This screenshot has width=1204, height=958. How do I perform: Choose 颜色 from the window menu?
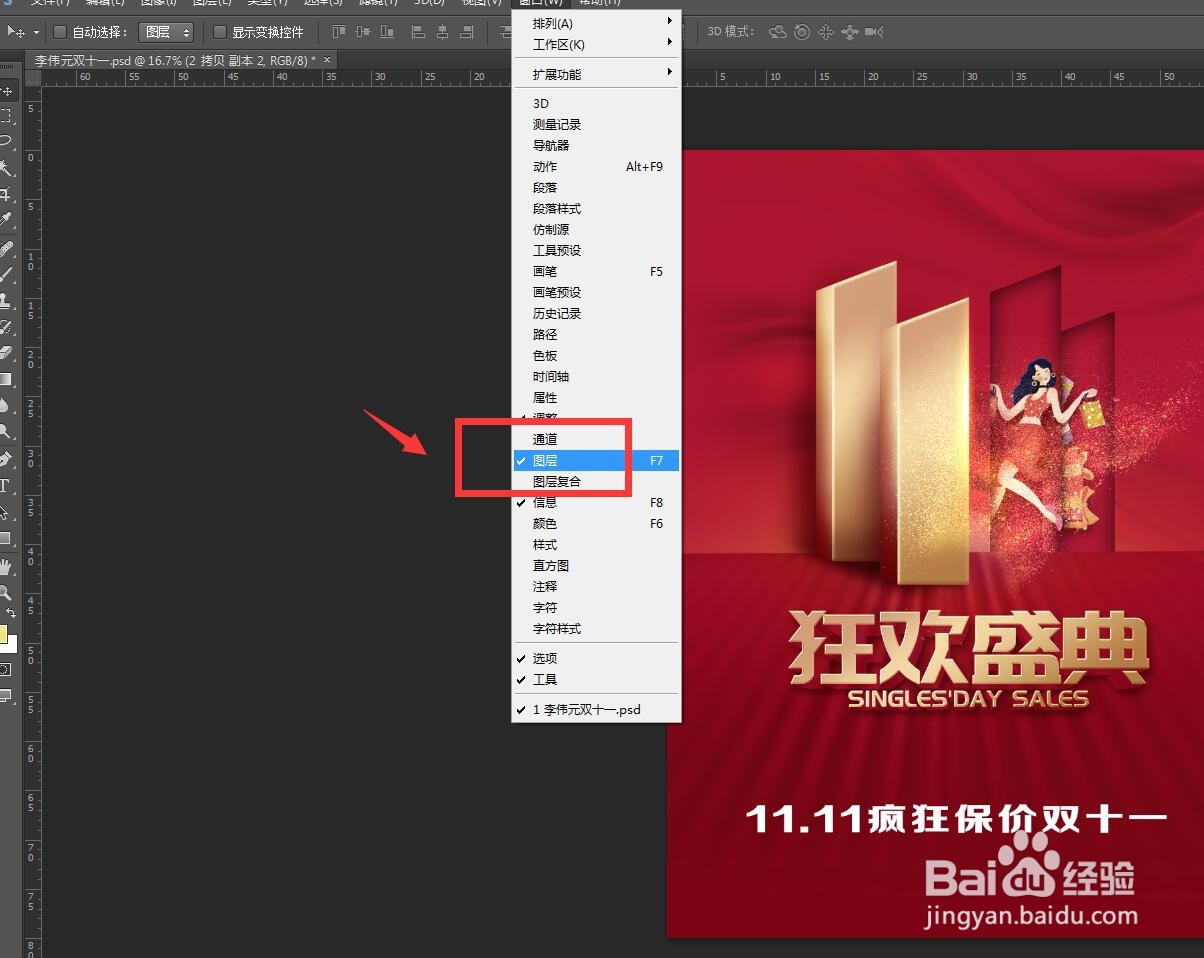(x=596, y=524)
